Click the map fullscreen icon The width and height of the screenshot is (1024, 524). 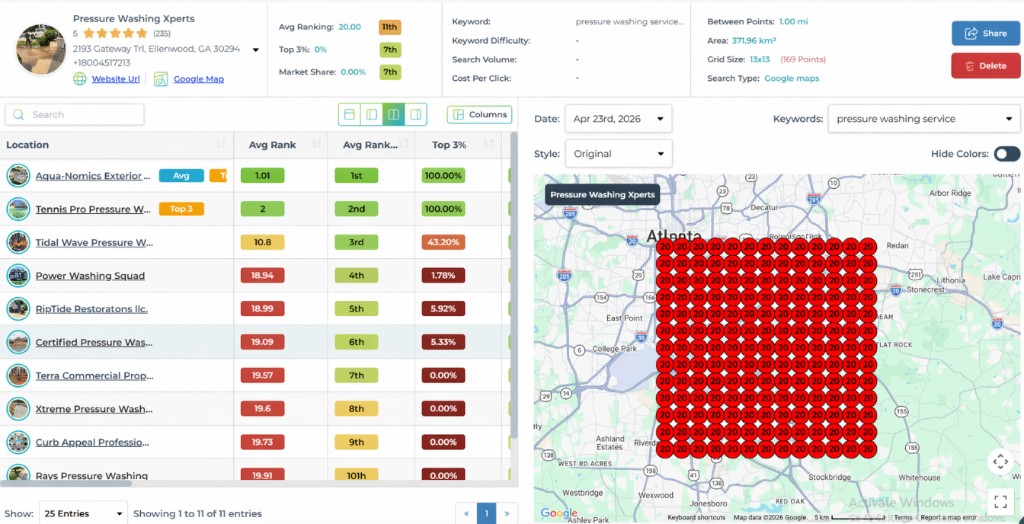click(1000, 500)
